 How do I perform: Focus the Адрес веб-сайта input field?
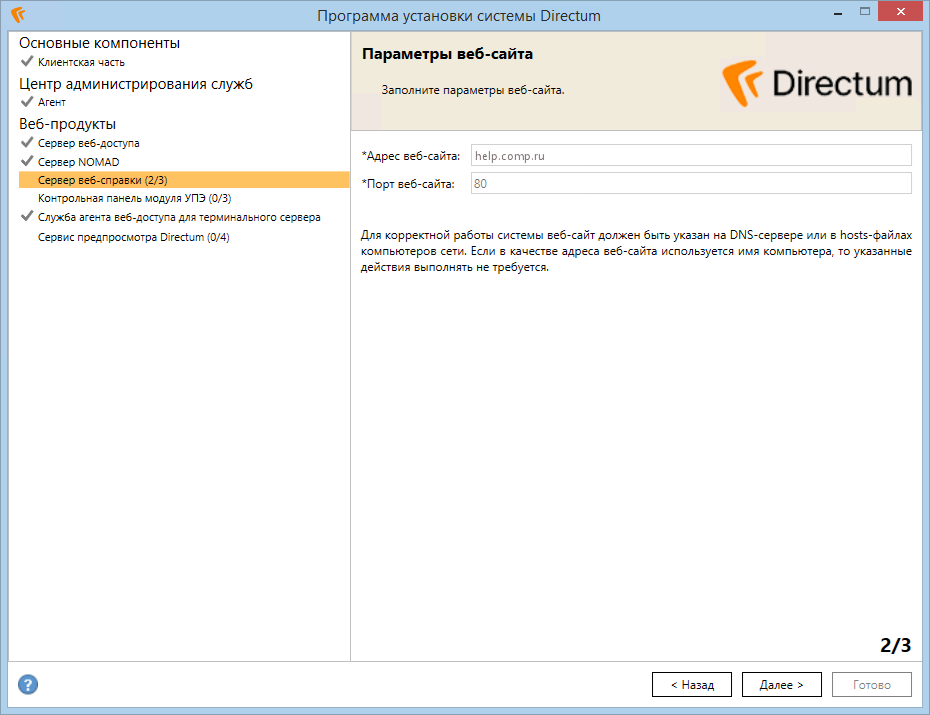pyautogui.click(x=690, y=156)
